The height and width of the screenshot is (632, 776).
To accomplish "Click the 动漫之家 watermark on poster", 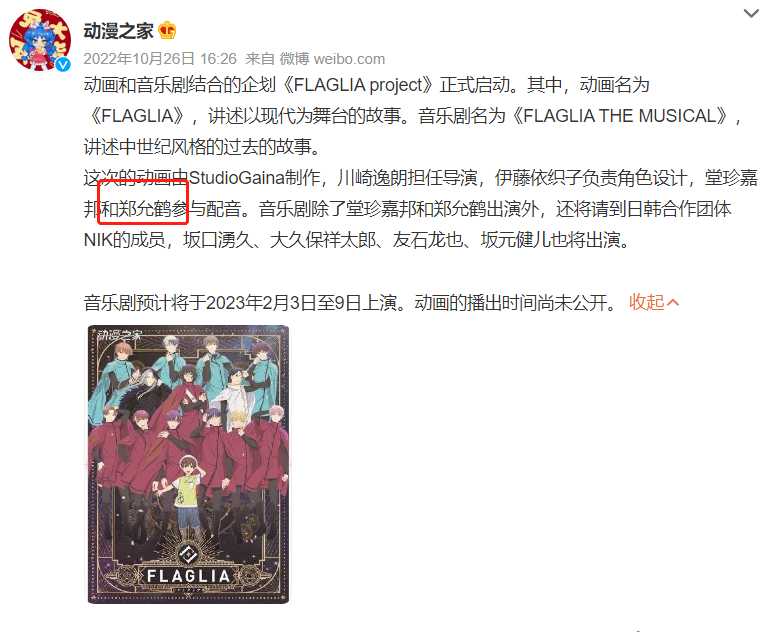I will coord(119,336).
